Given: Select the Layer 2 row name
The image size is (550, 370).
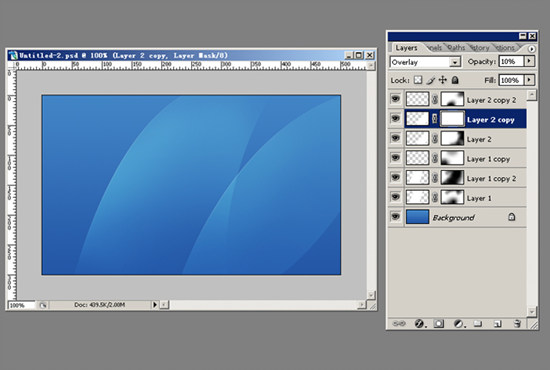Looking at the screenshot, I should point(479,140).
